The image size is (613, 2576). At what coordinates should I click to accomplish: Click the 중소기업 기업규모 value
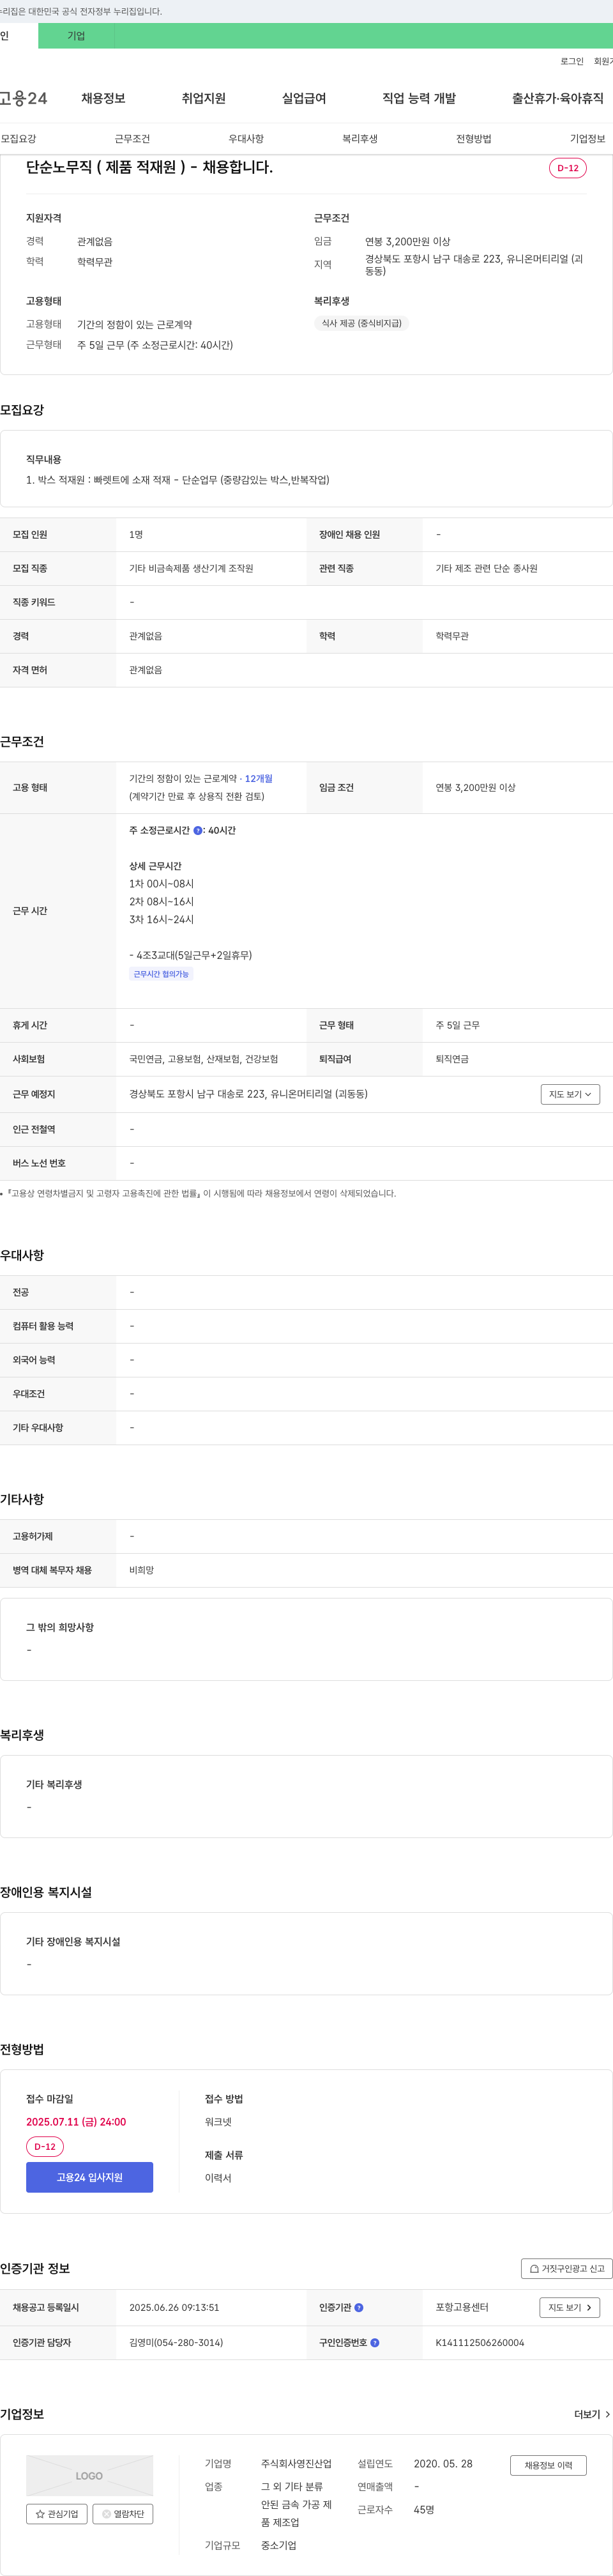click(279, 2545)
